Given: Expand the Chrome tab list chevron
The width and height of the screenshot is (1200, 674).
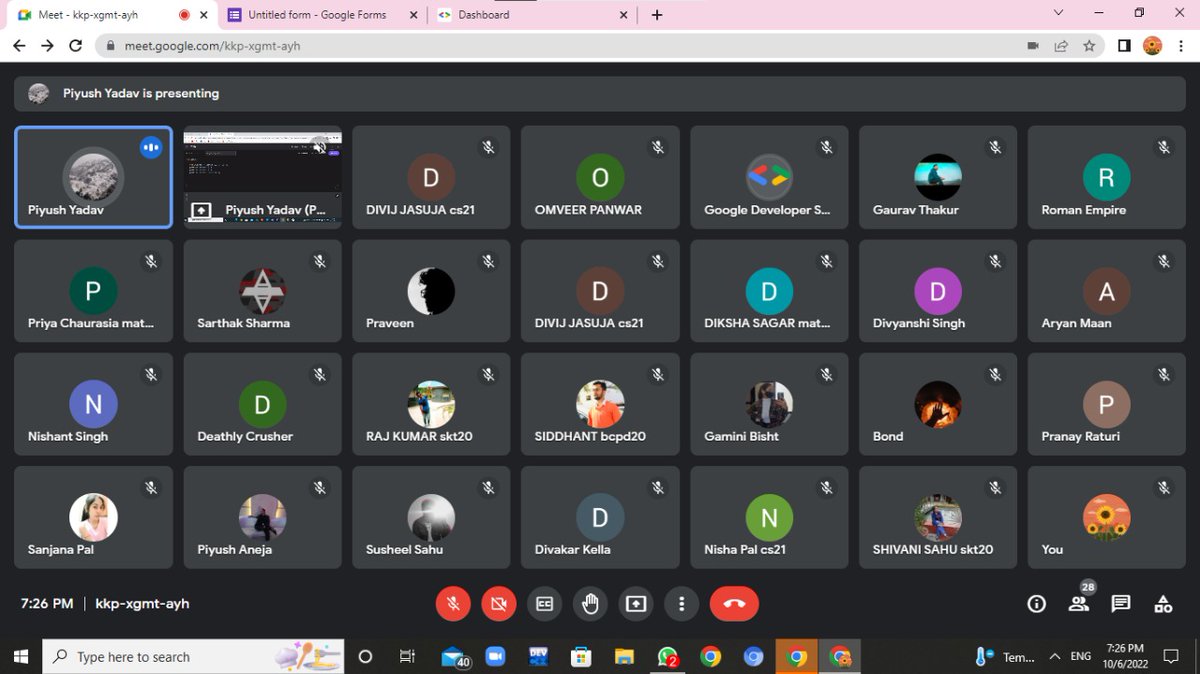Looking at the screenshot, I should pos(1057,15).
